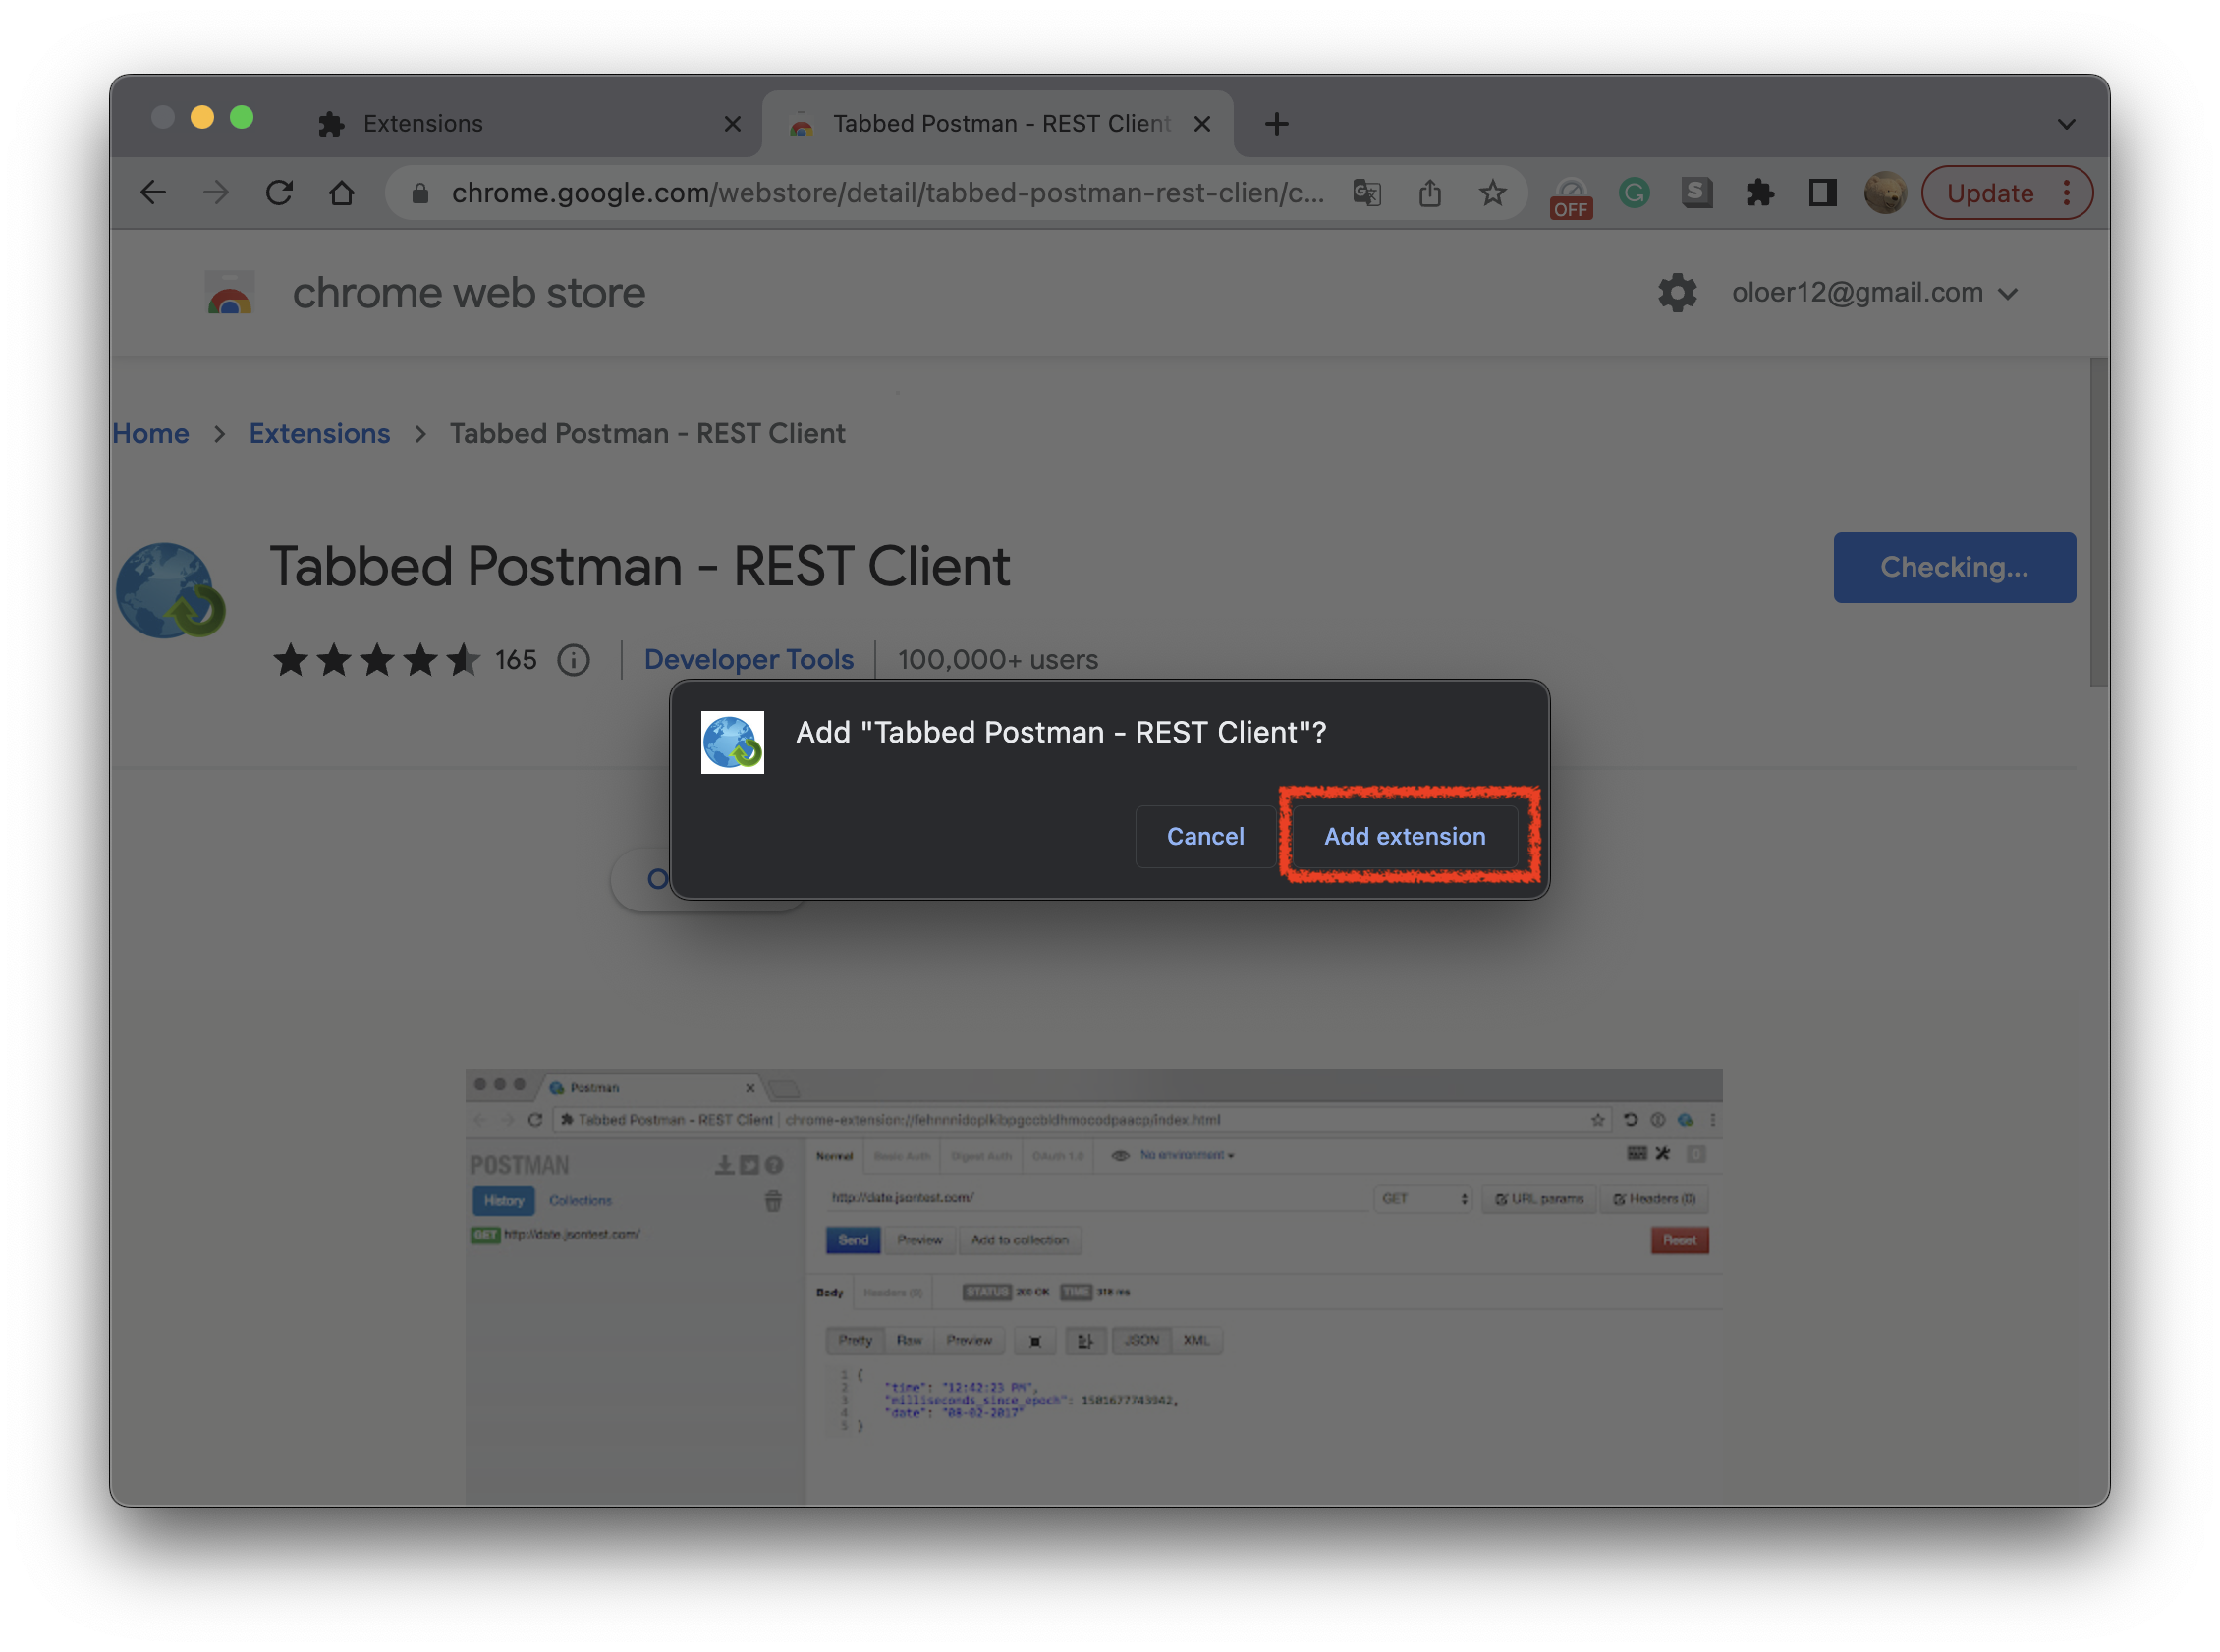Viewport: 2220px width, 1652px height.
Task: Click the star rating of the extension
Action: point(376,660)
